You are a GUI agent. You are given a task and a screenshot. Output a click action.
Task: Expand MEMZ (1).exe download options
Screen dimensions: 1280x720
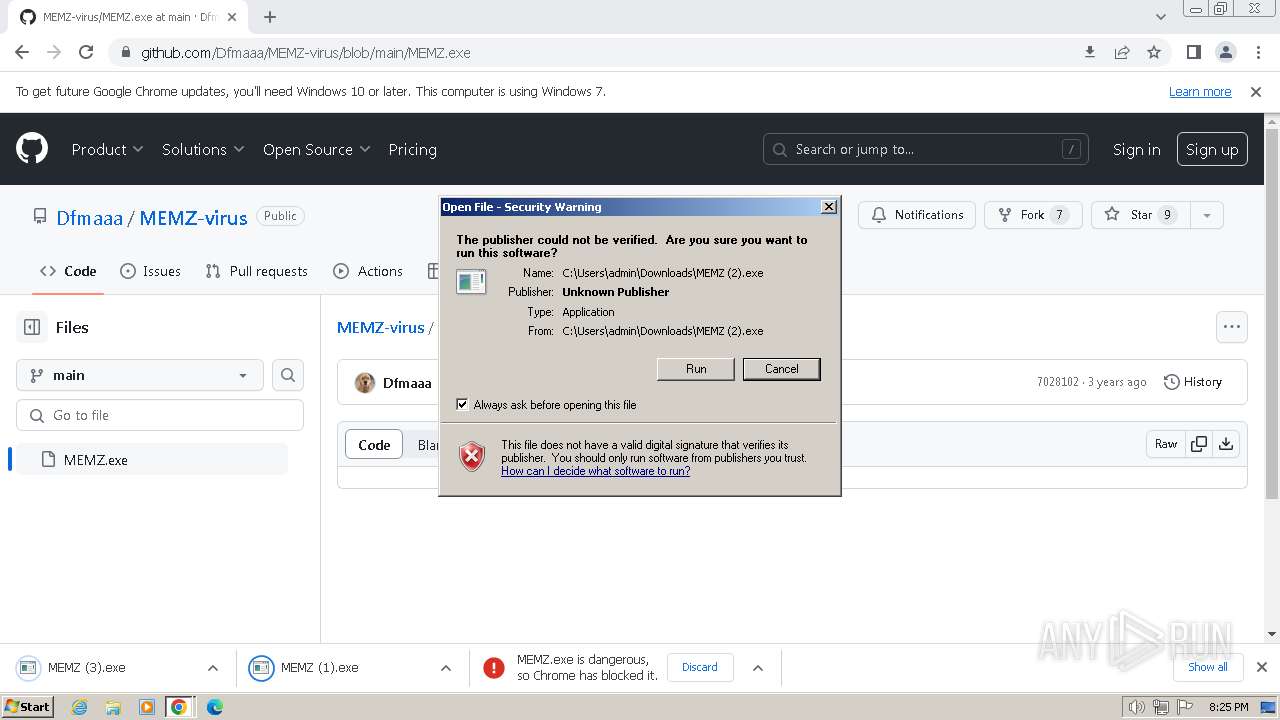pos(446,668)
